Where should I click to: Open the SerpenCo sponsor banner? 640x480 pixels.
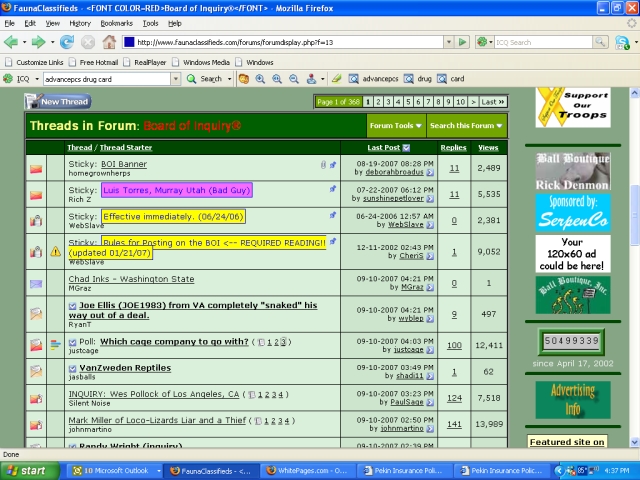[x=573, y=213]
